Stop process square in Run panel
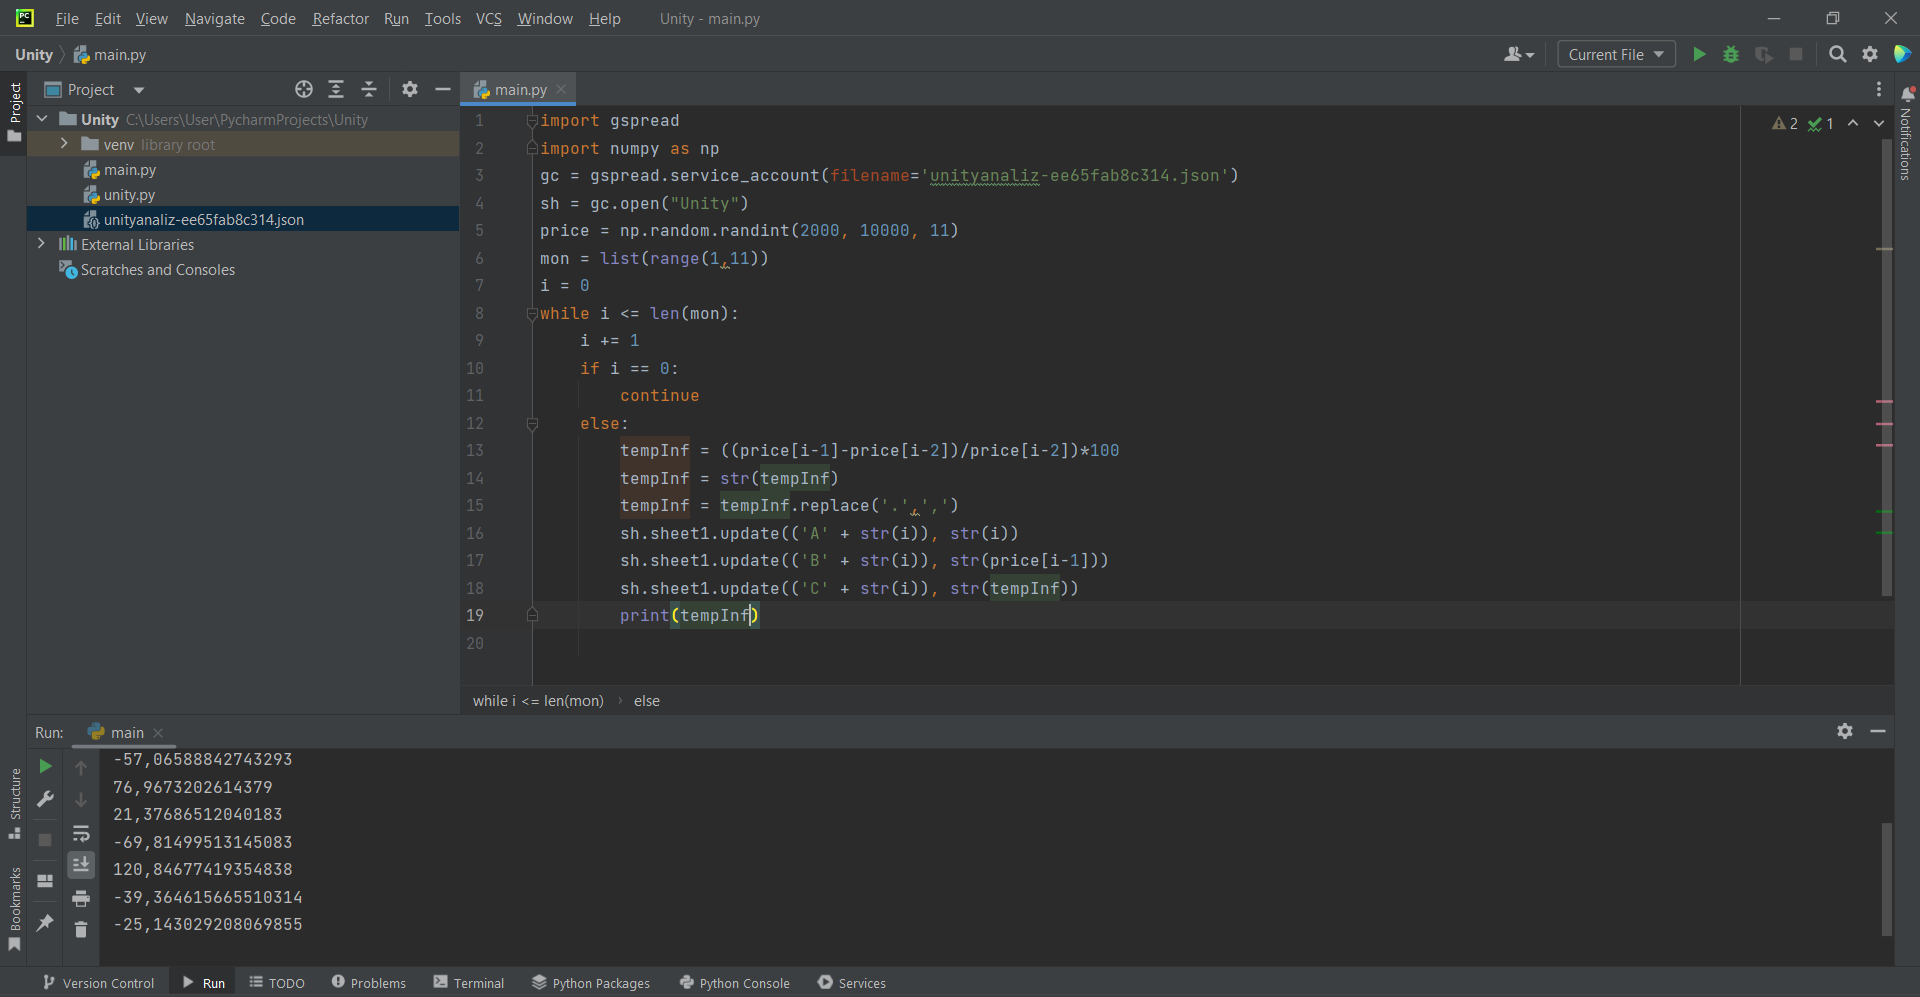The width and height of the screenshot is (1920, 997). (x=45, y=840)
